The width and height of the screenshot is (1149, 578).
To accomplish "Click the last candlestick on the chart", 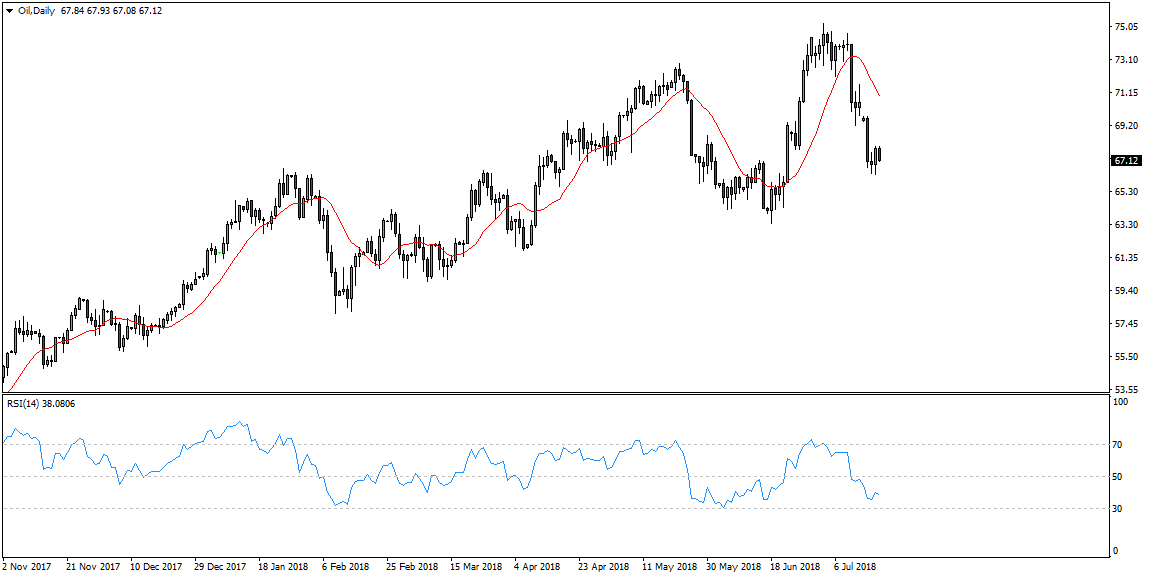I will coord(879,154).
